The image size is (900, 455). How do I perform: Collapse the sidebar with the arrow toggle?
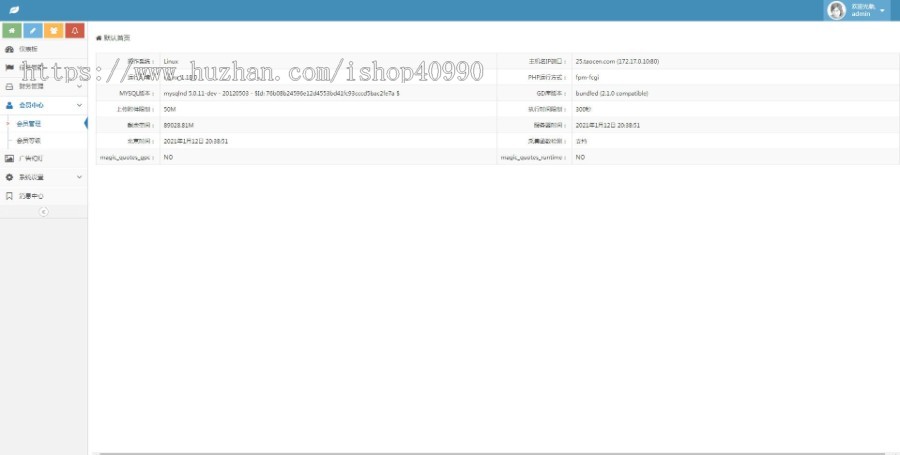[43, 212]
